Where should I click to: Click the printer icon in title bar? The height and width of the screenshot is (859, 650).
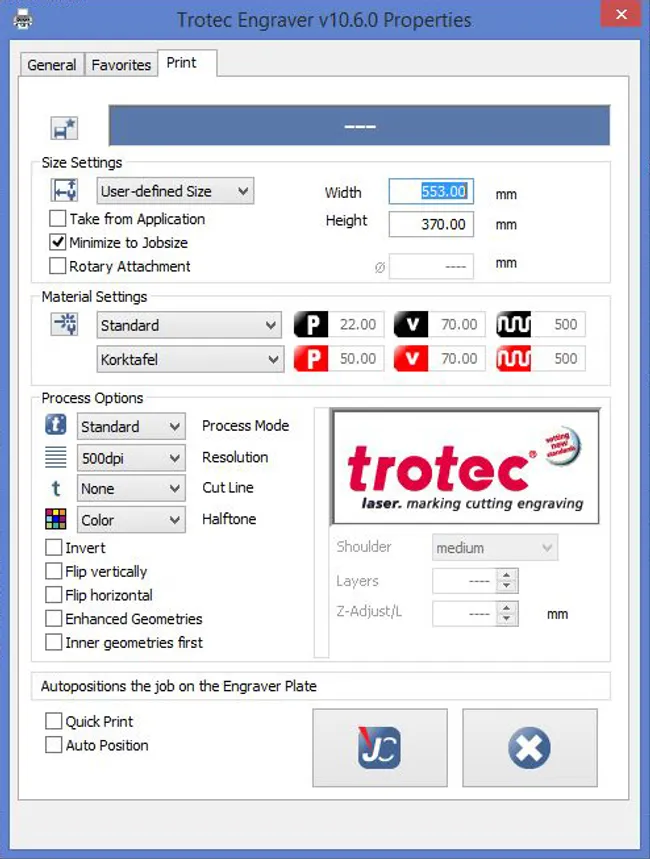(x=22, y=21)
